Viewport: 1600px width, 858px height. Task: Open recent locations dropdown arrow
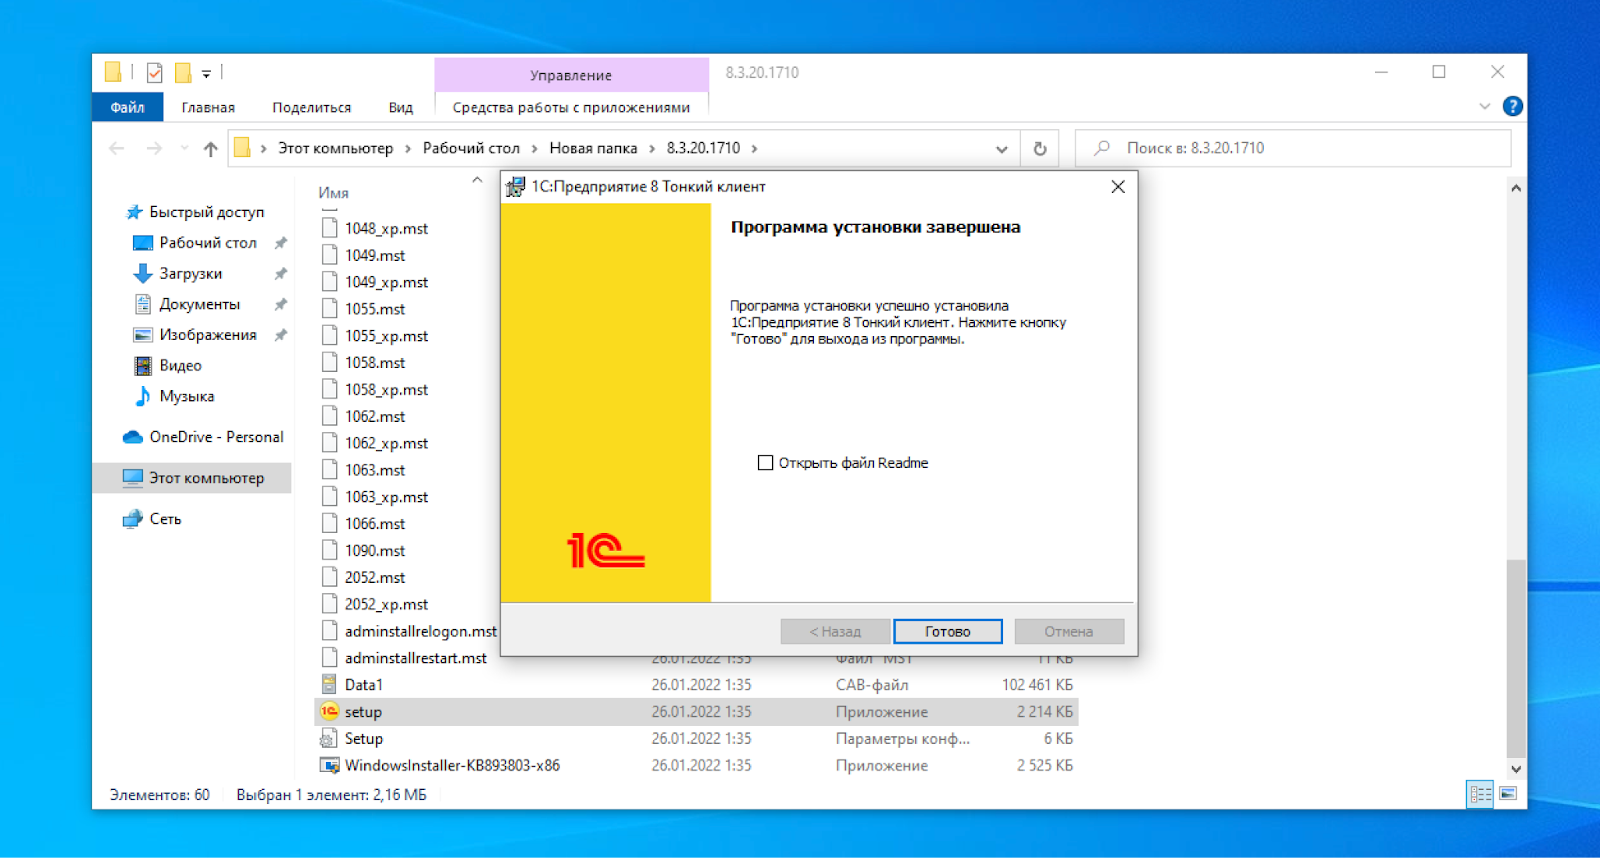tap(184, 148)
